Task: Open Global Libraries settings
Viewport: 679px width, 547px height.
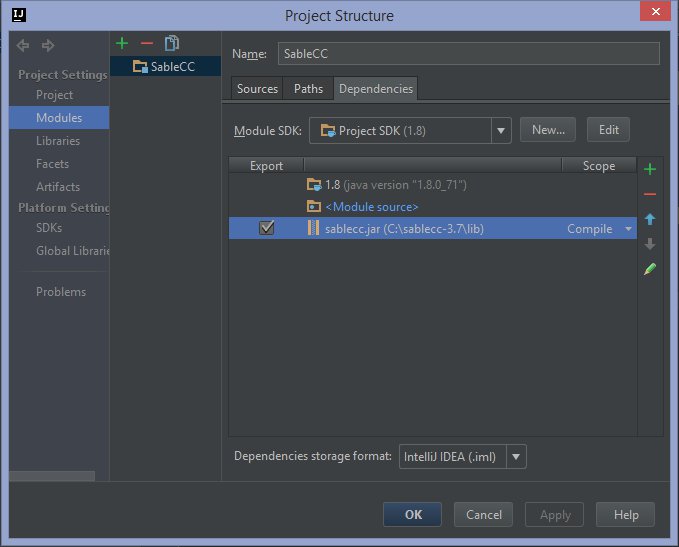Action: point(73,251)
